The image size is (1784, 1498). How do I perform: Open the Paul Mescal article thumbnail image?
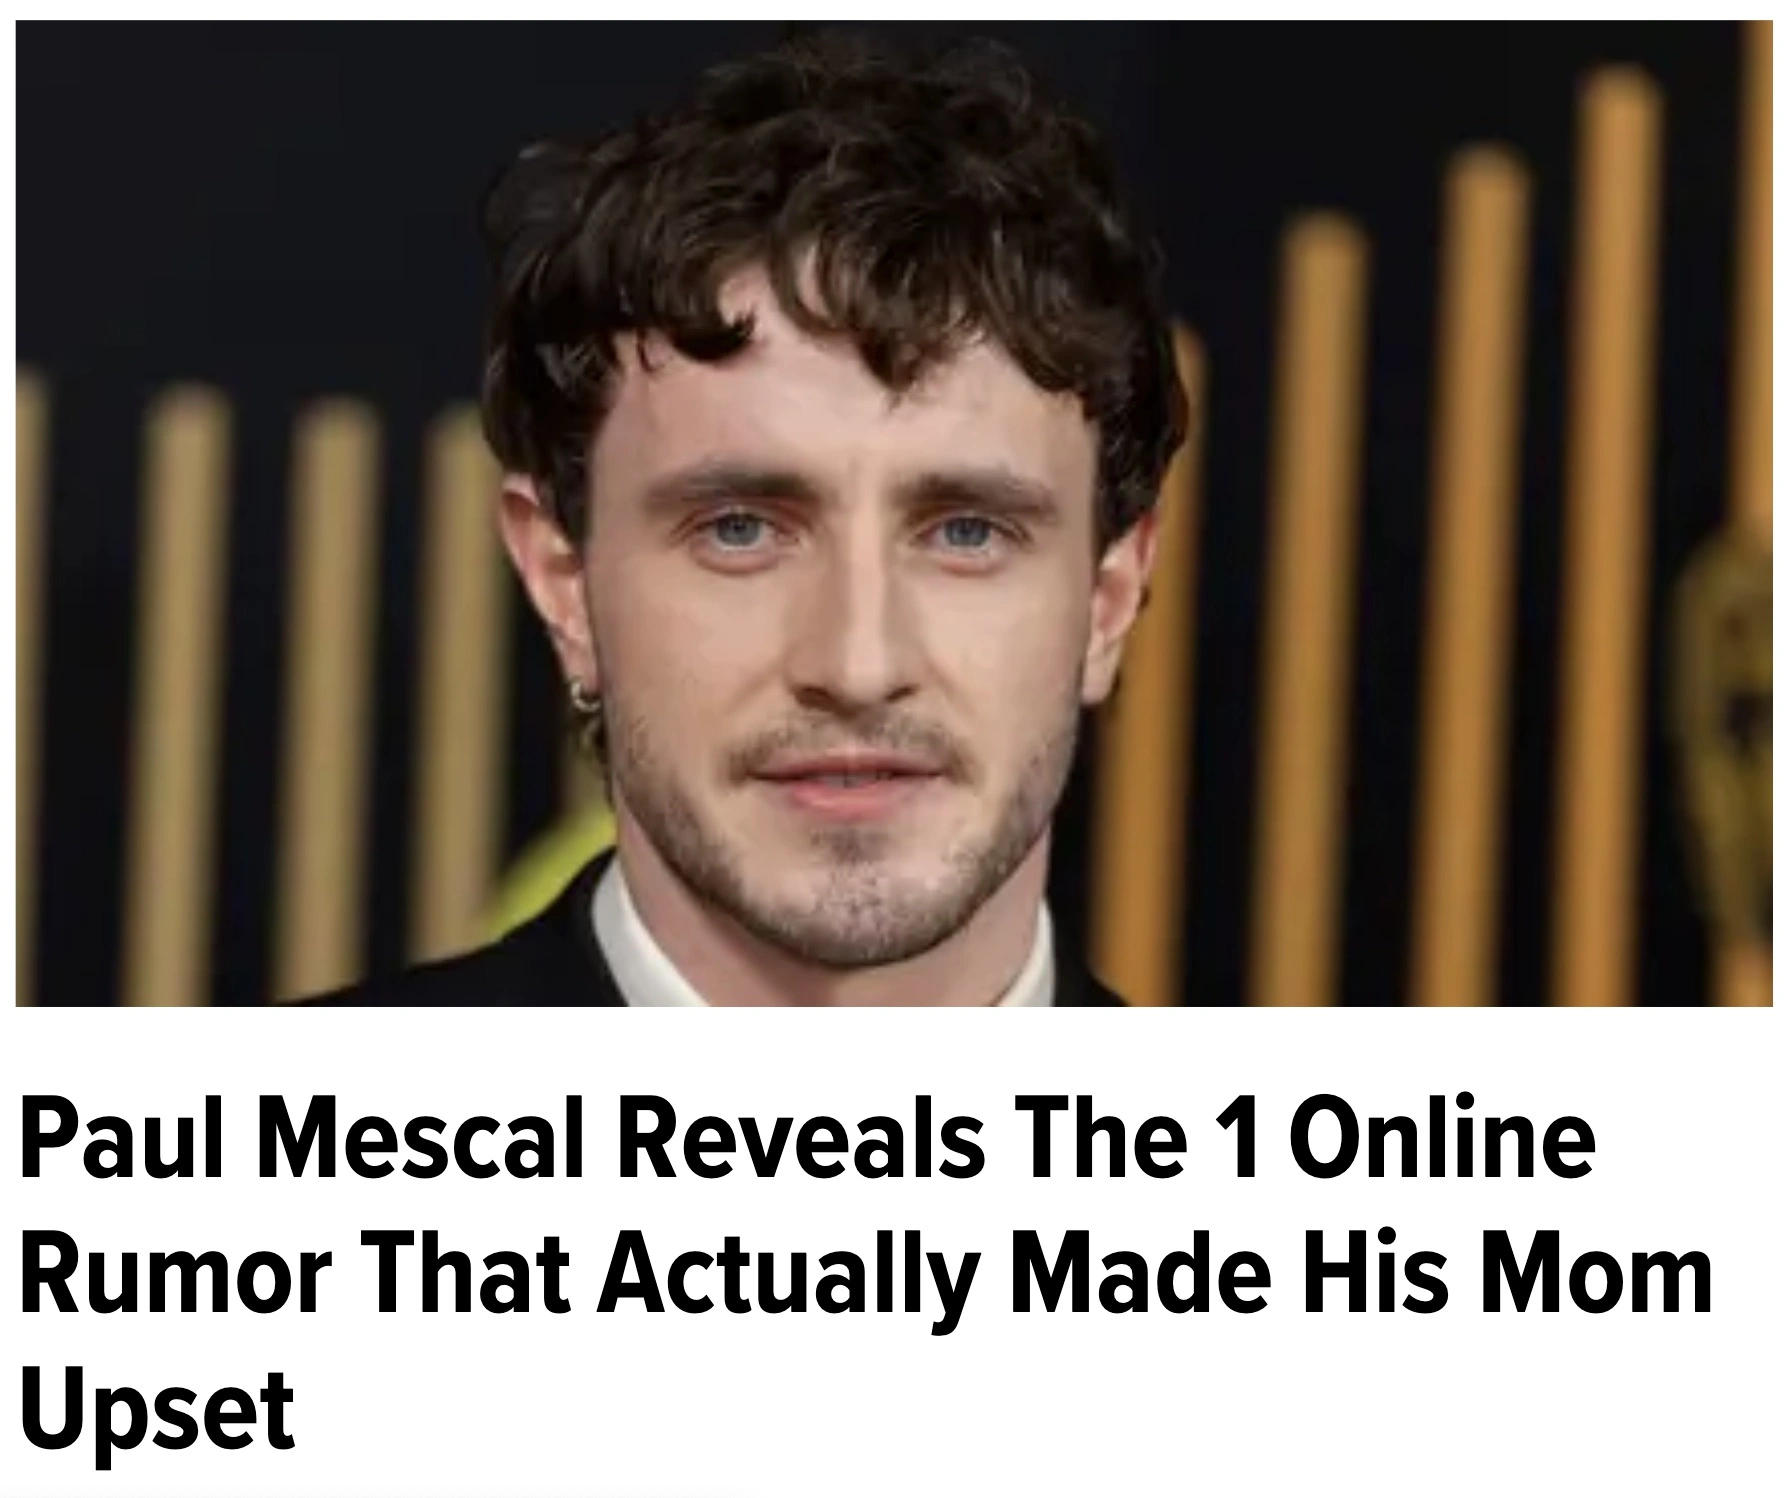(x=894, y=513)
